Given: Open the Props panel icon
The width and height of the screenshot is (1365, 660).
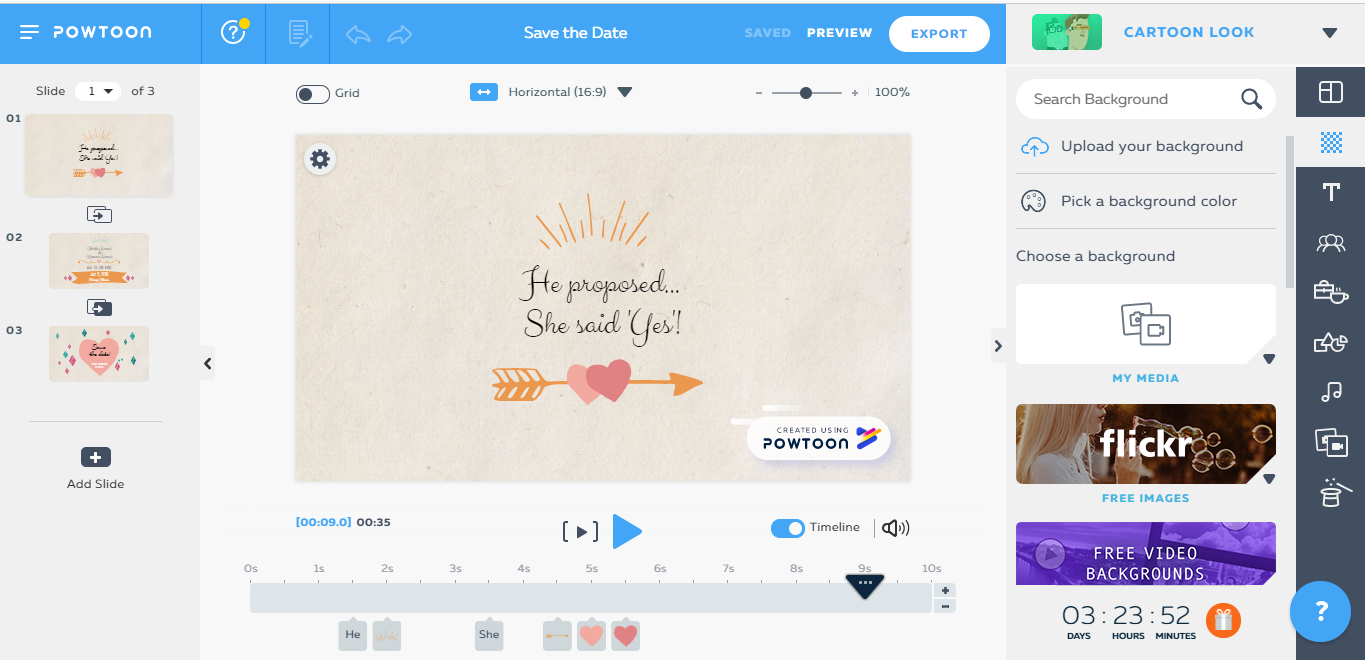Looking at the screenshot, I should 1330,291.
